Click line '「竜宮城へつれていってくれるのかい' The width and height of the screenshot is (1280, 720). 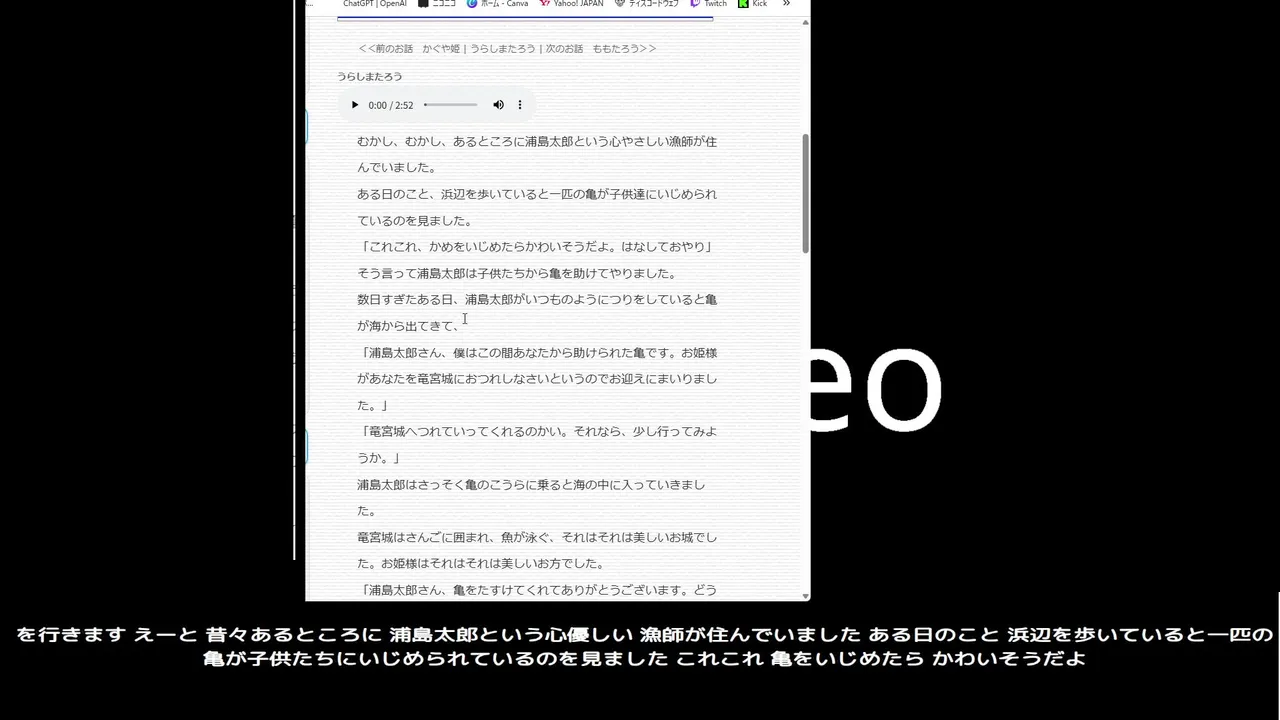[x=537, y=431]
